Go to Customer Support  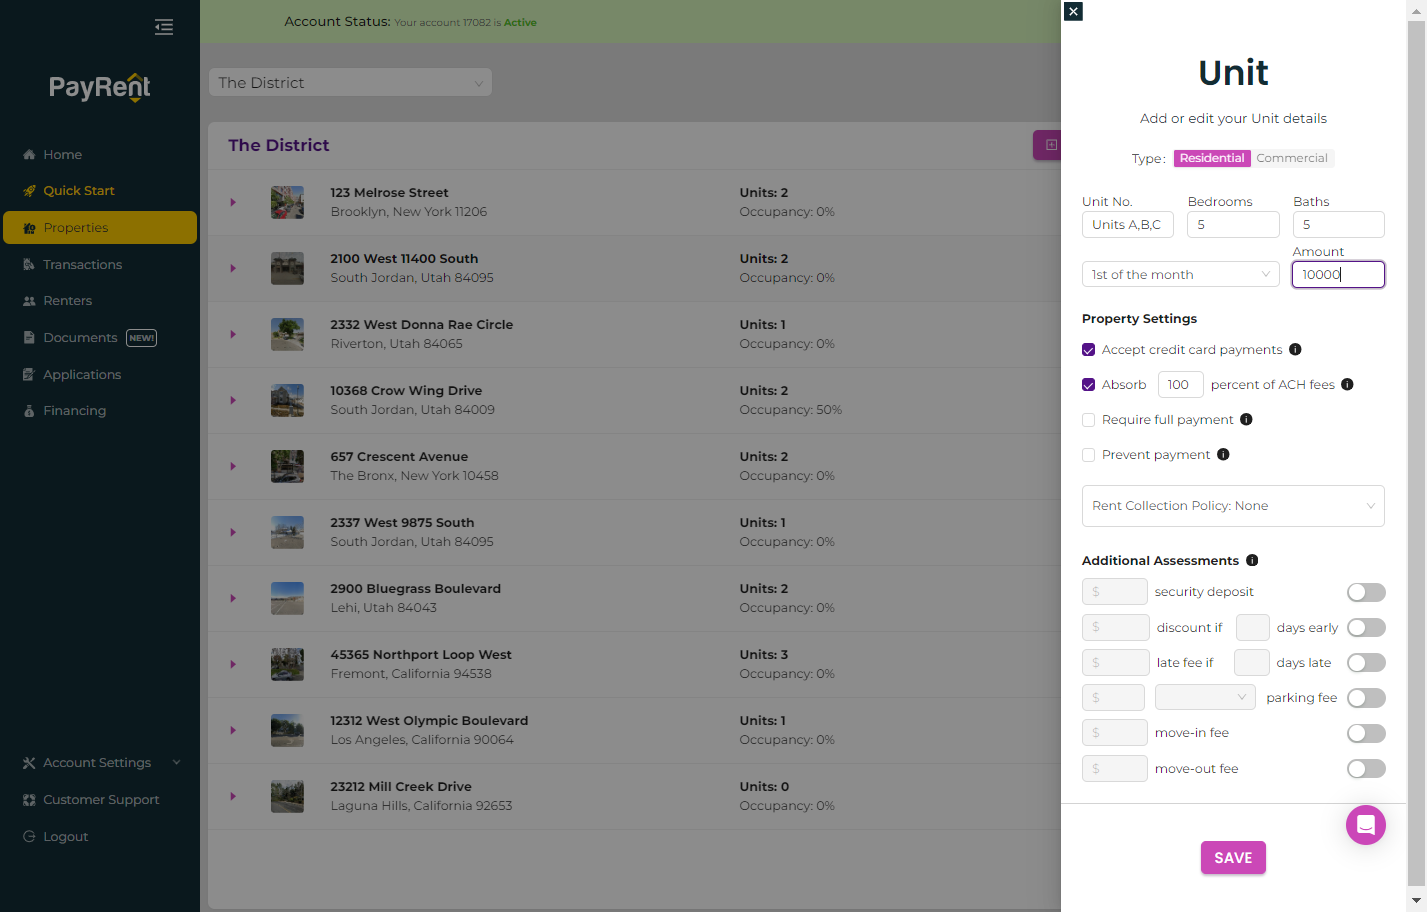tap(100, 800)
